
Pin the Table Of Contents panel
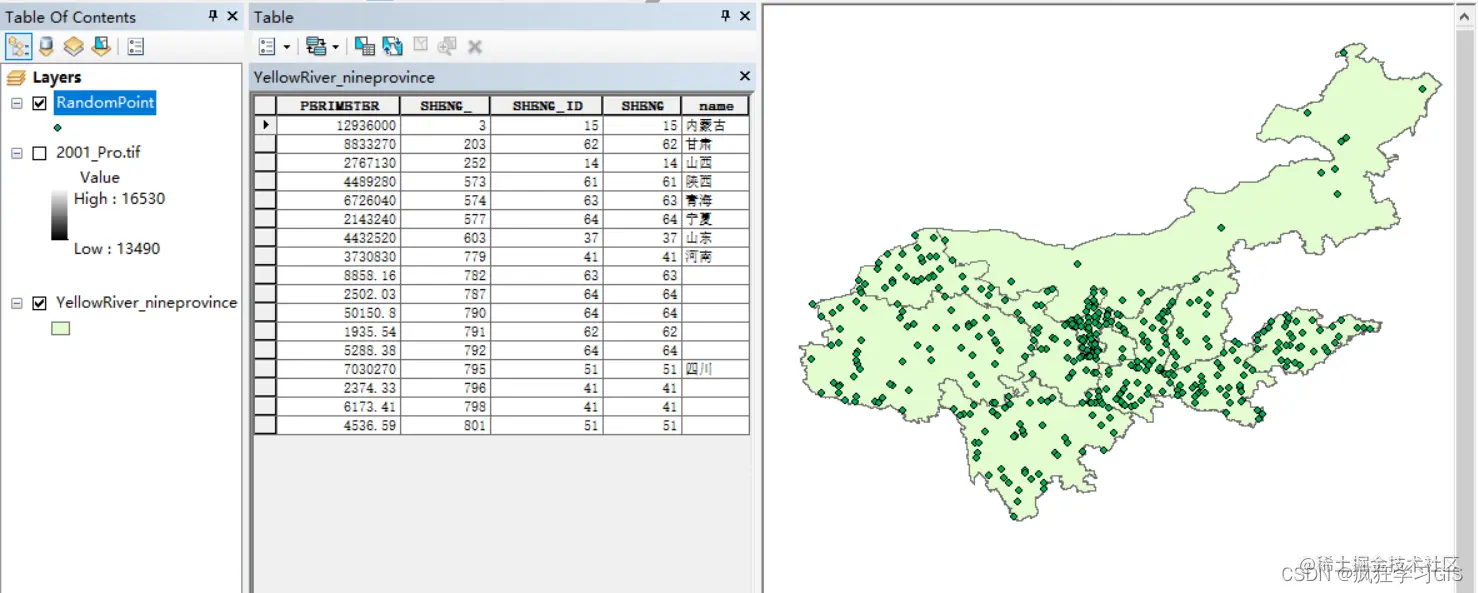pyautogui.click(x=213, y=16)
